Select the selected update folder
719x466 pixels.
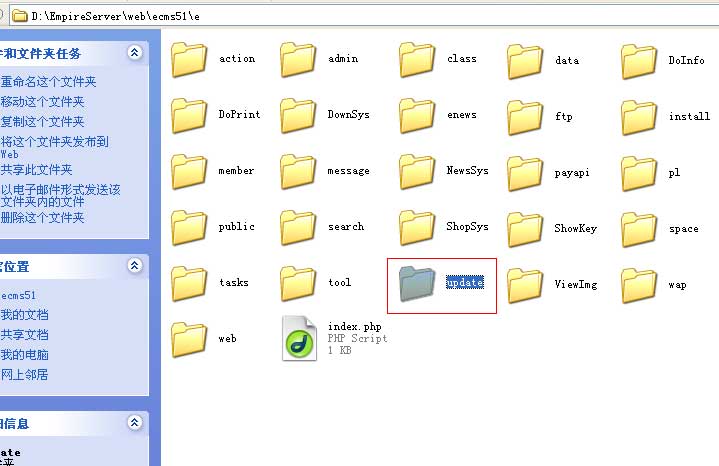point(418,284)
